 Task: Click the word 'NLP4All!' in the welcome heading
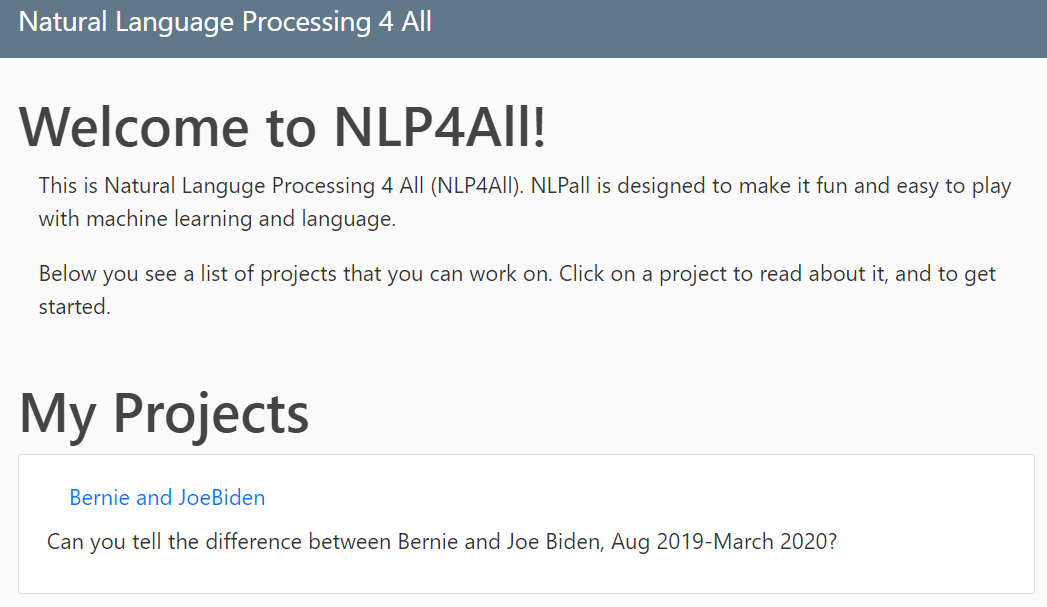(x=440, y=127)
